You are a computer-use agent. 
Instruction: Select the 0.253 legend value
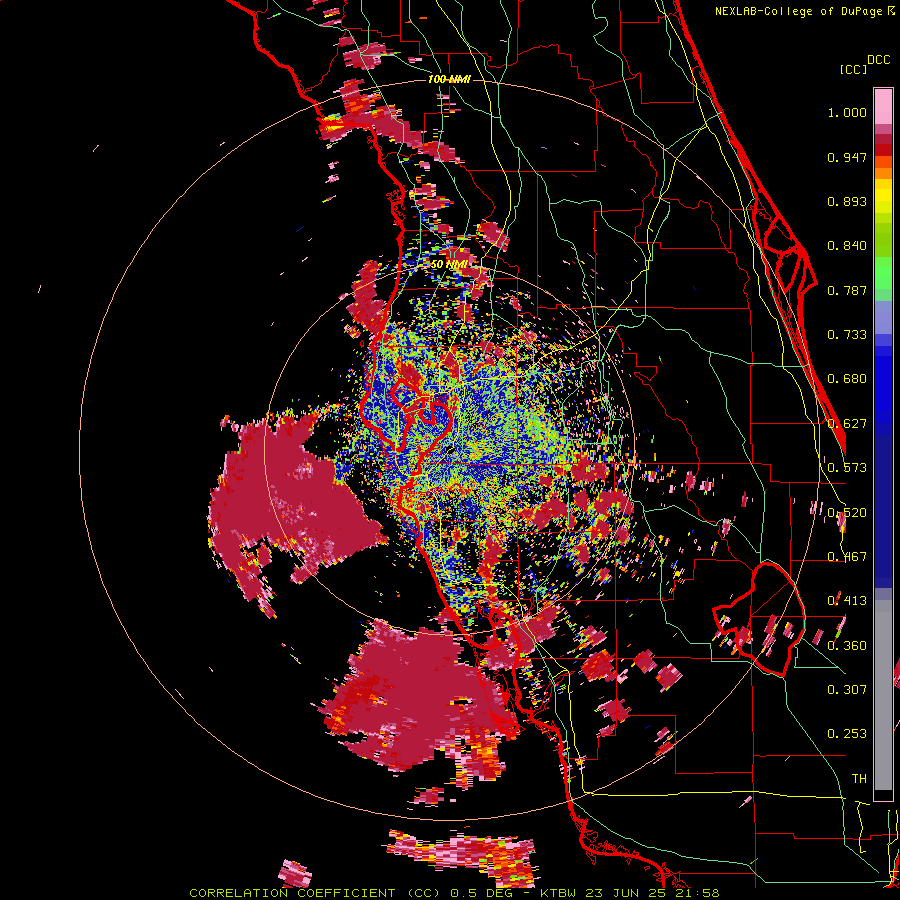pos(847,734)
